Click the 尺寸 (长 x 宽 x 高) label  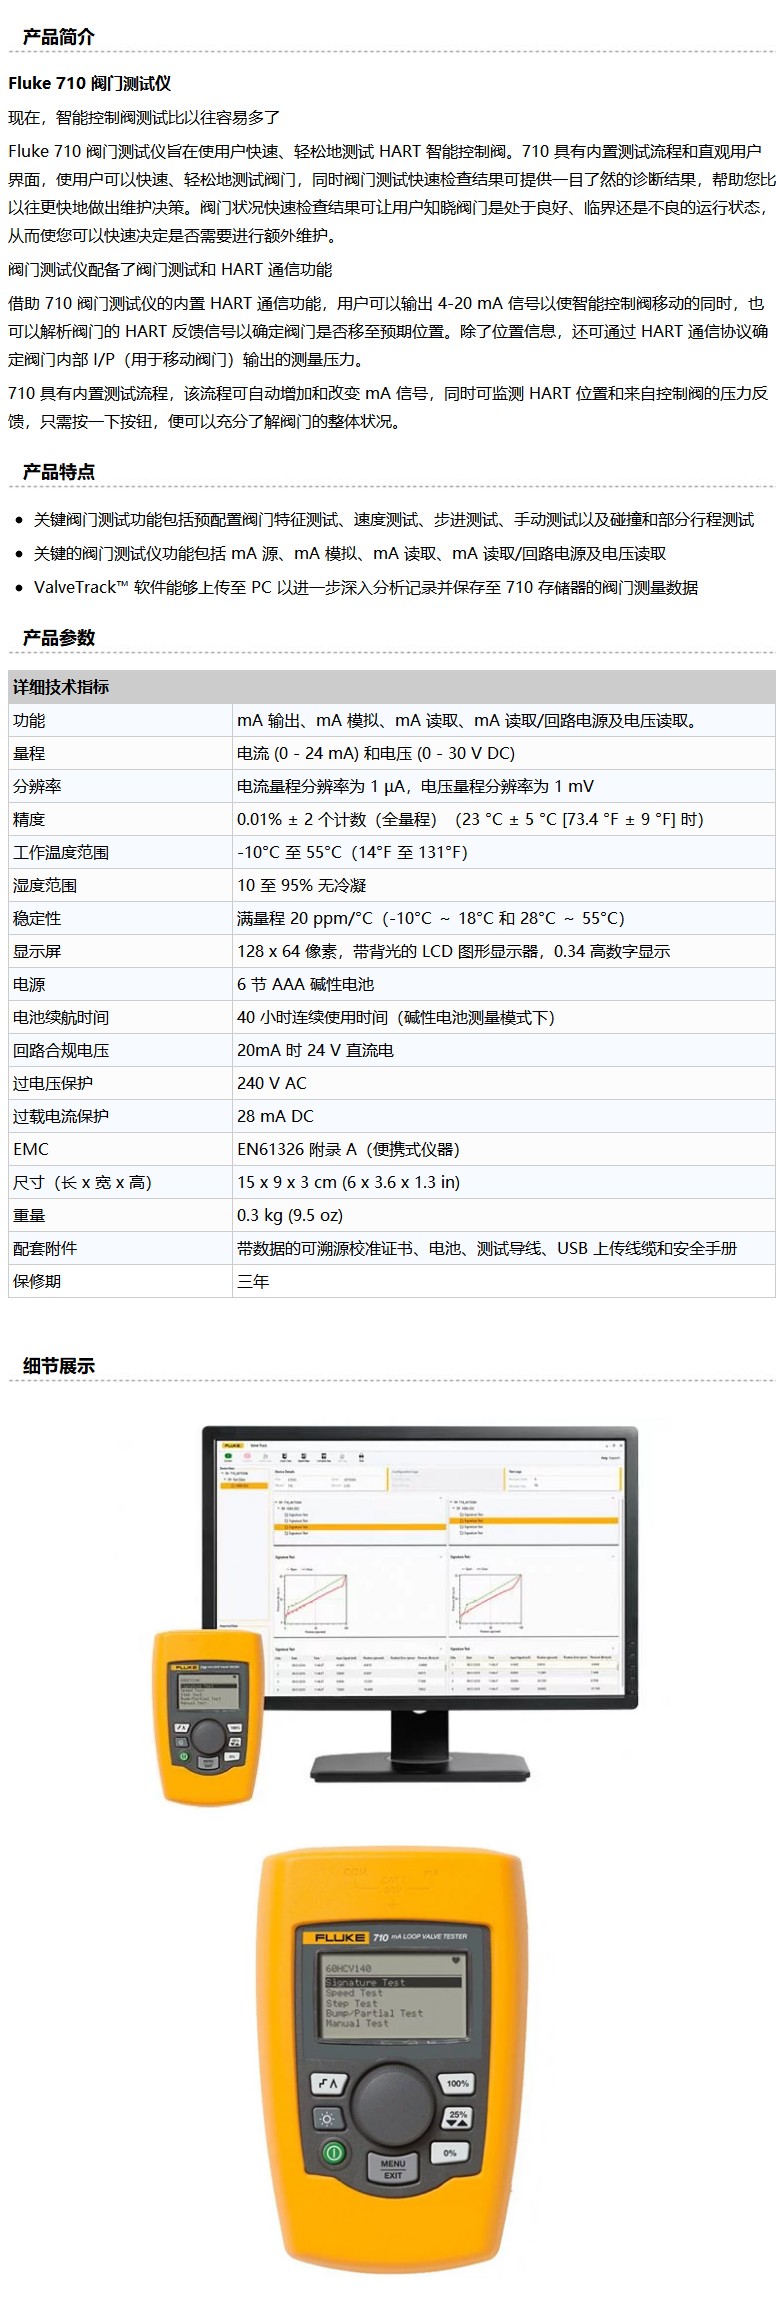tap(82, 1182)
